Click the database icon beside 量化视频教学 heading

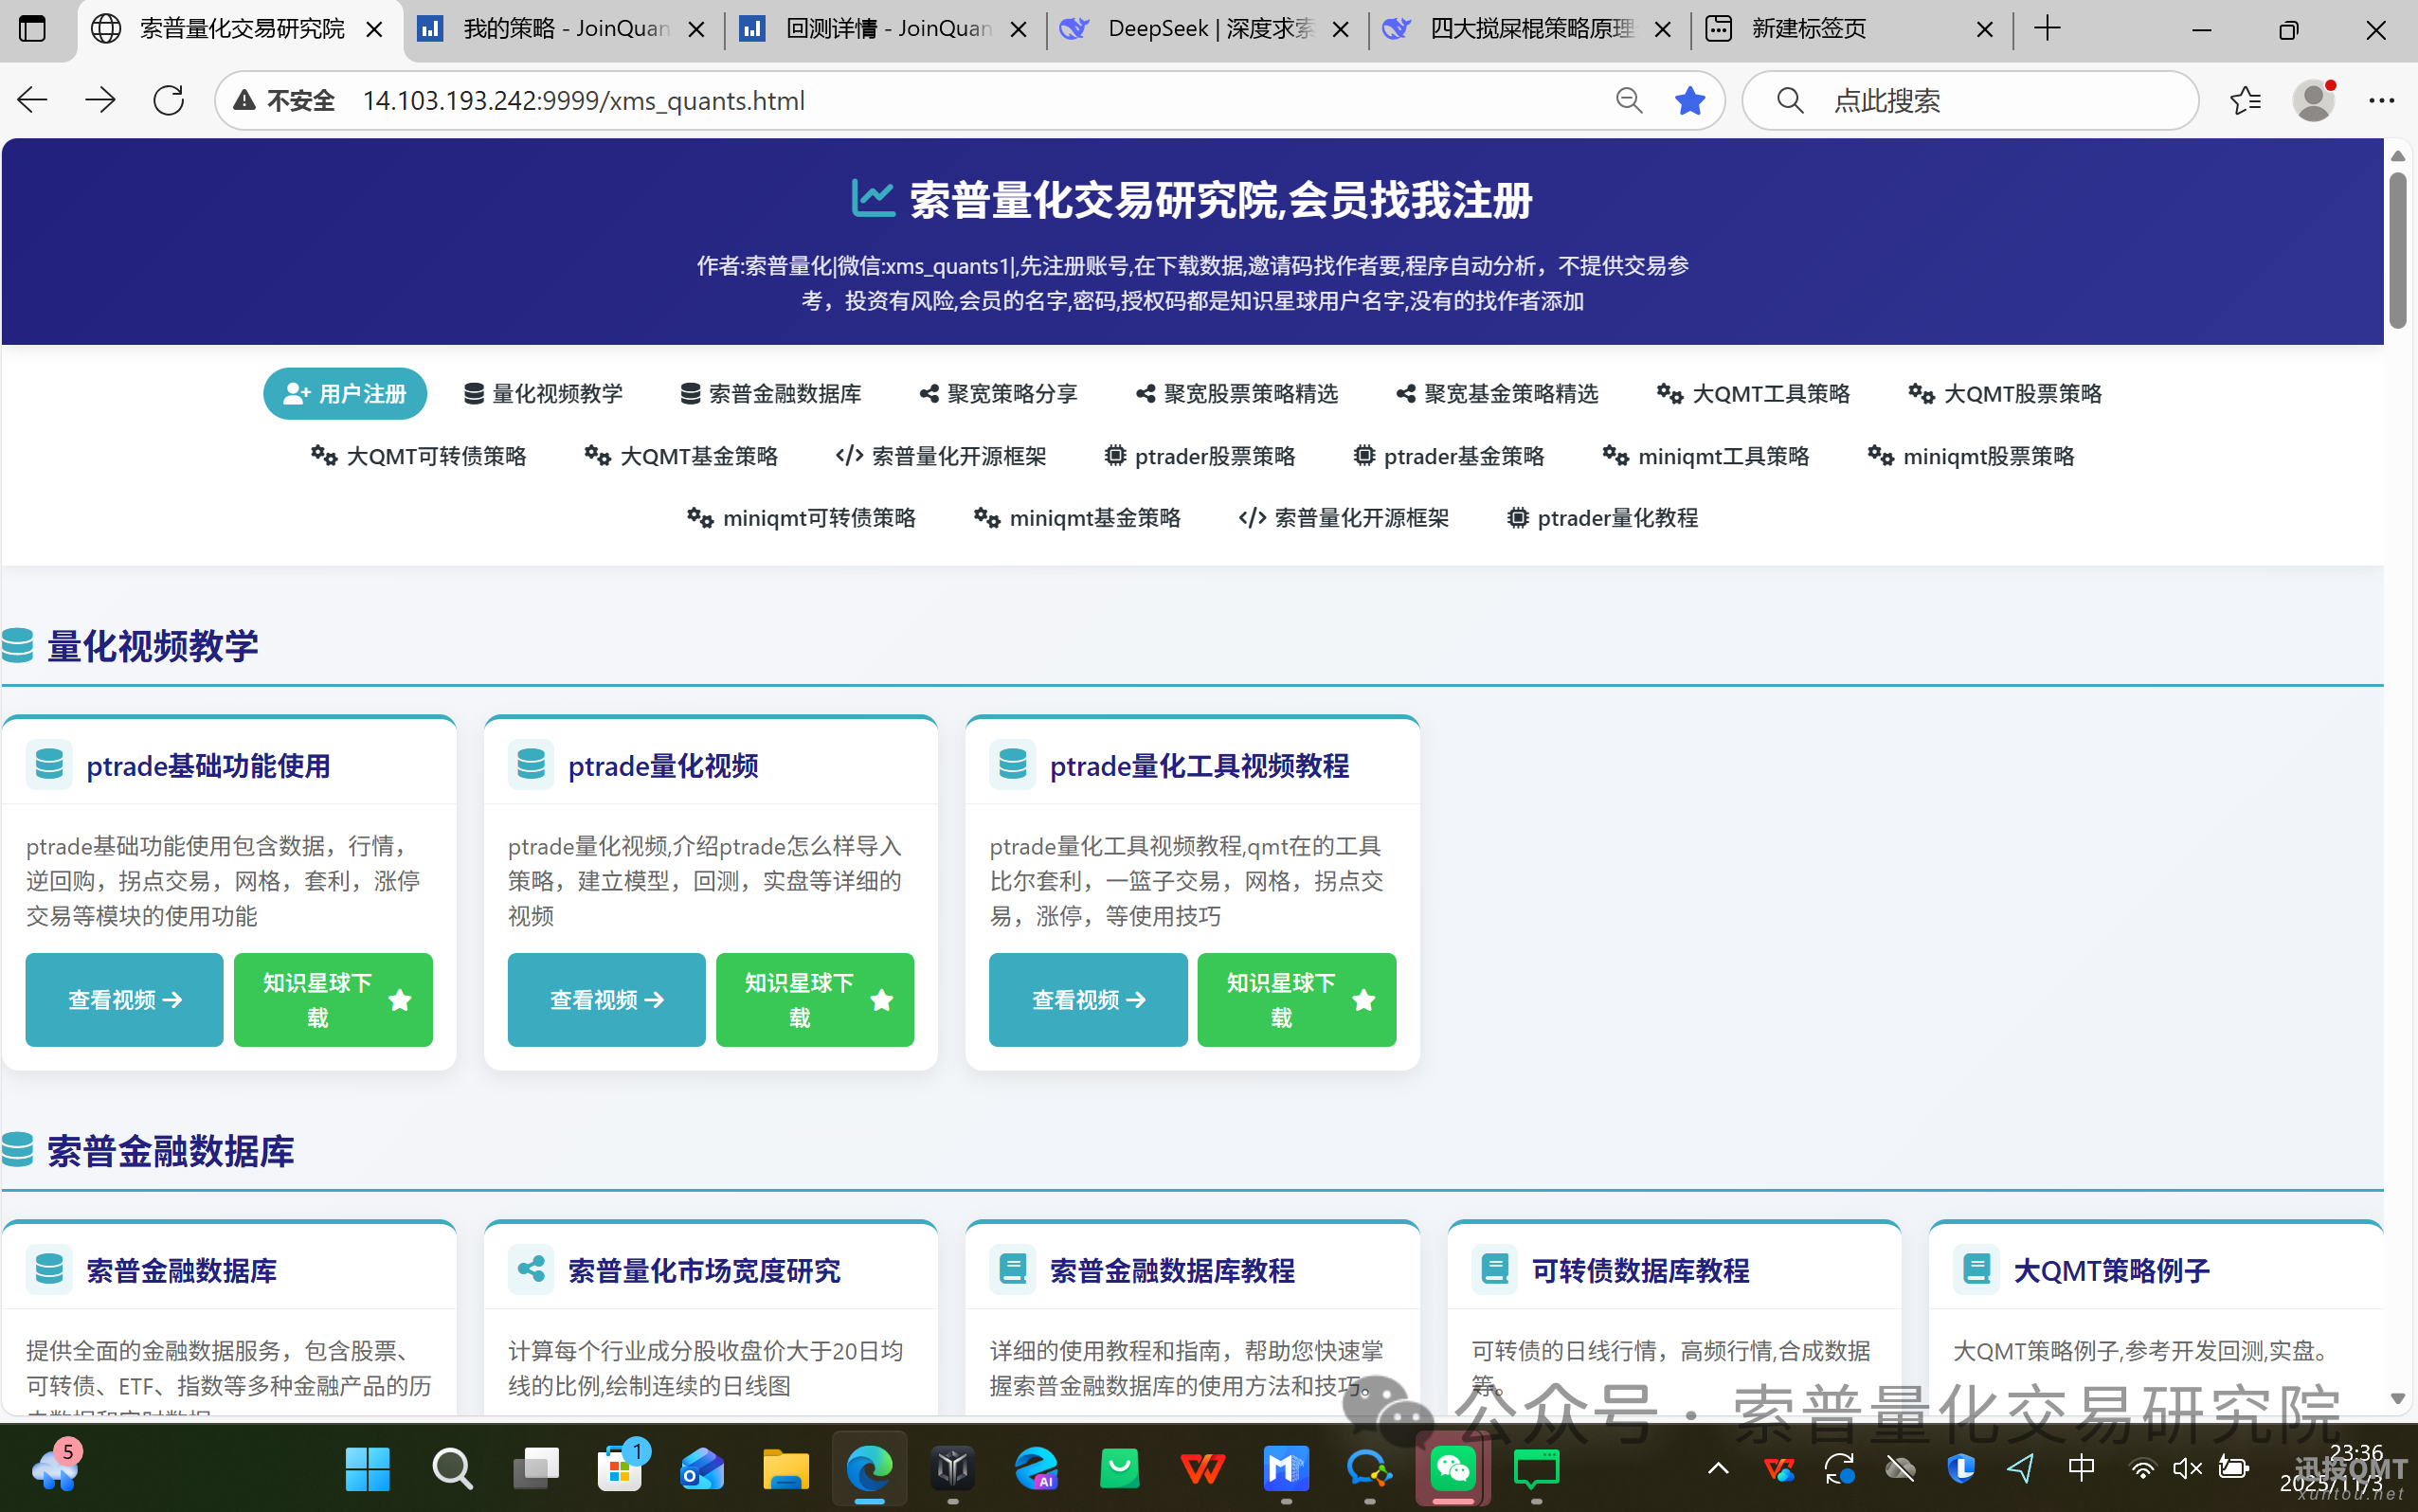(x=16, y=646)
